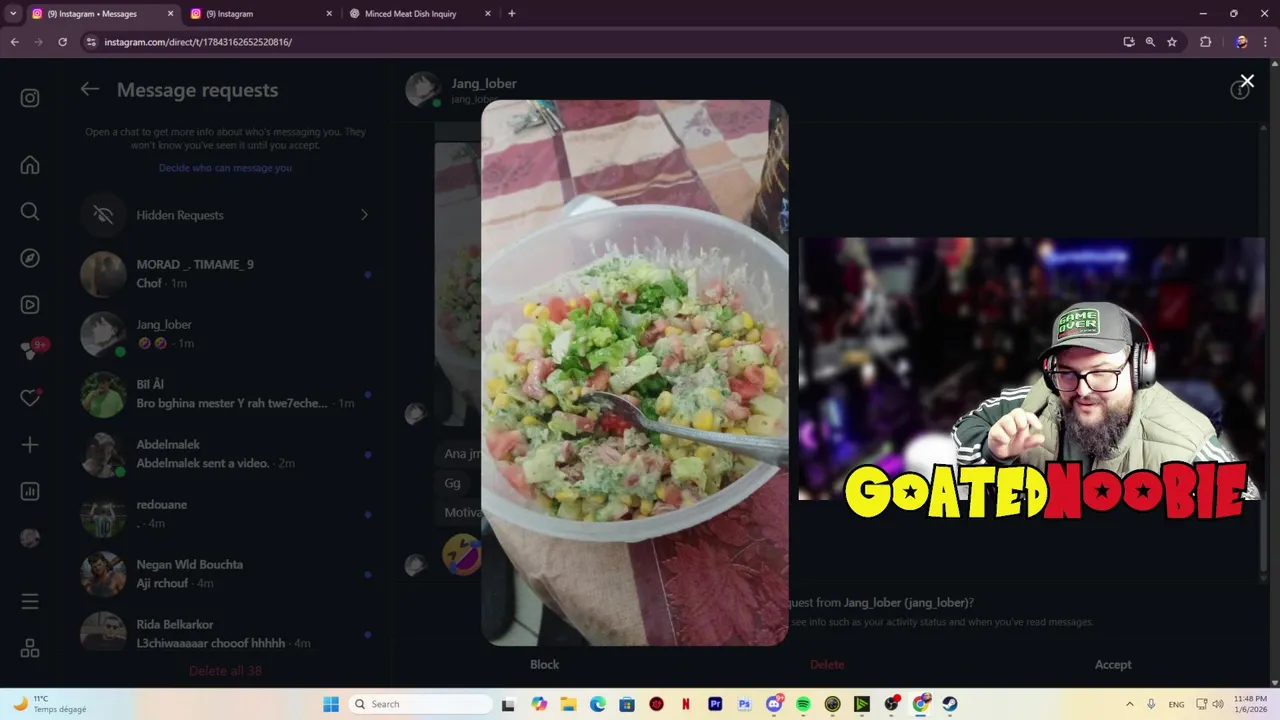Click Hidden Requests crossed-eye icon
1280x720 pixels.
103,215
